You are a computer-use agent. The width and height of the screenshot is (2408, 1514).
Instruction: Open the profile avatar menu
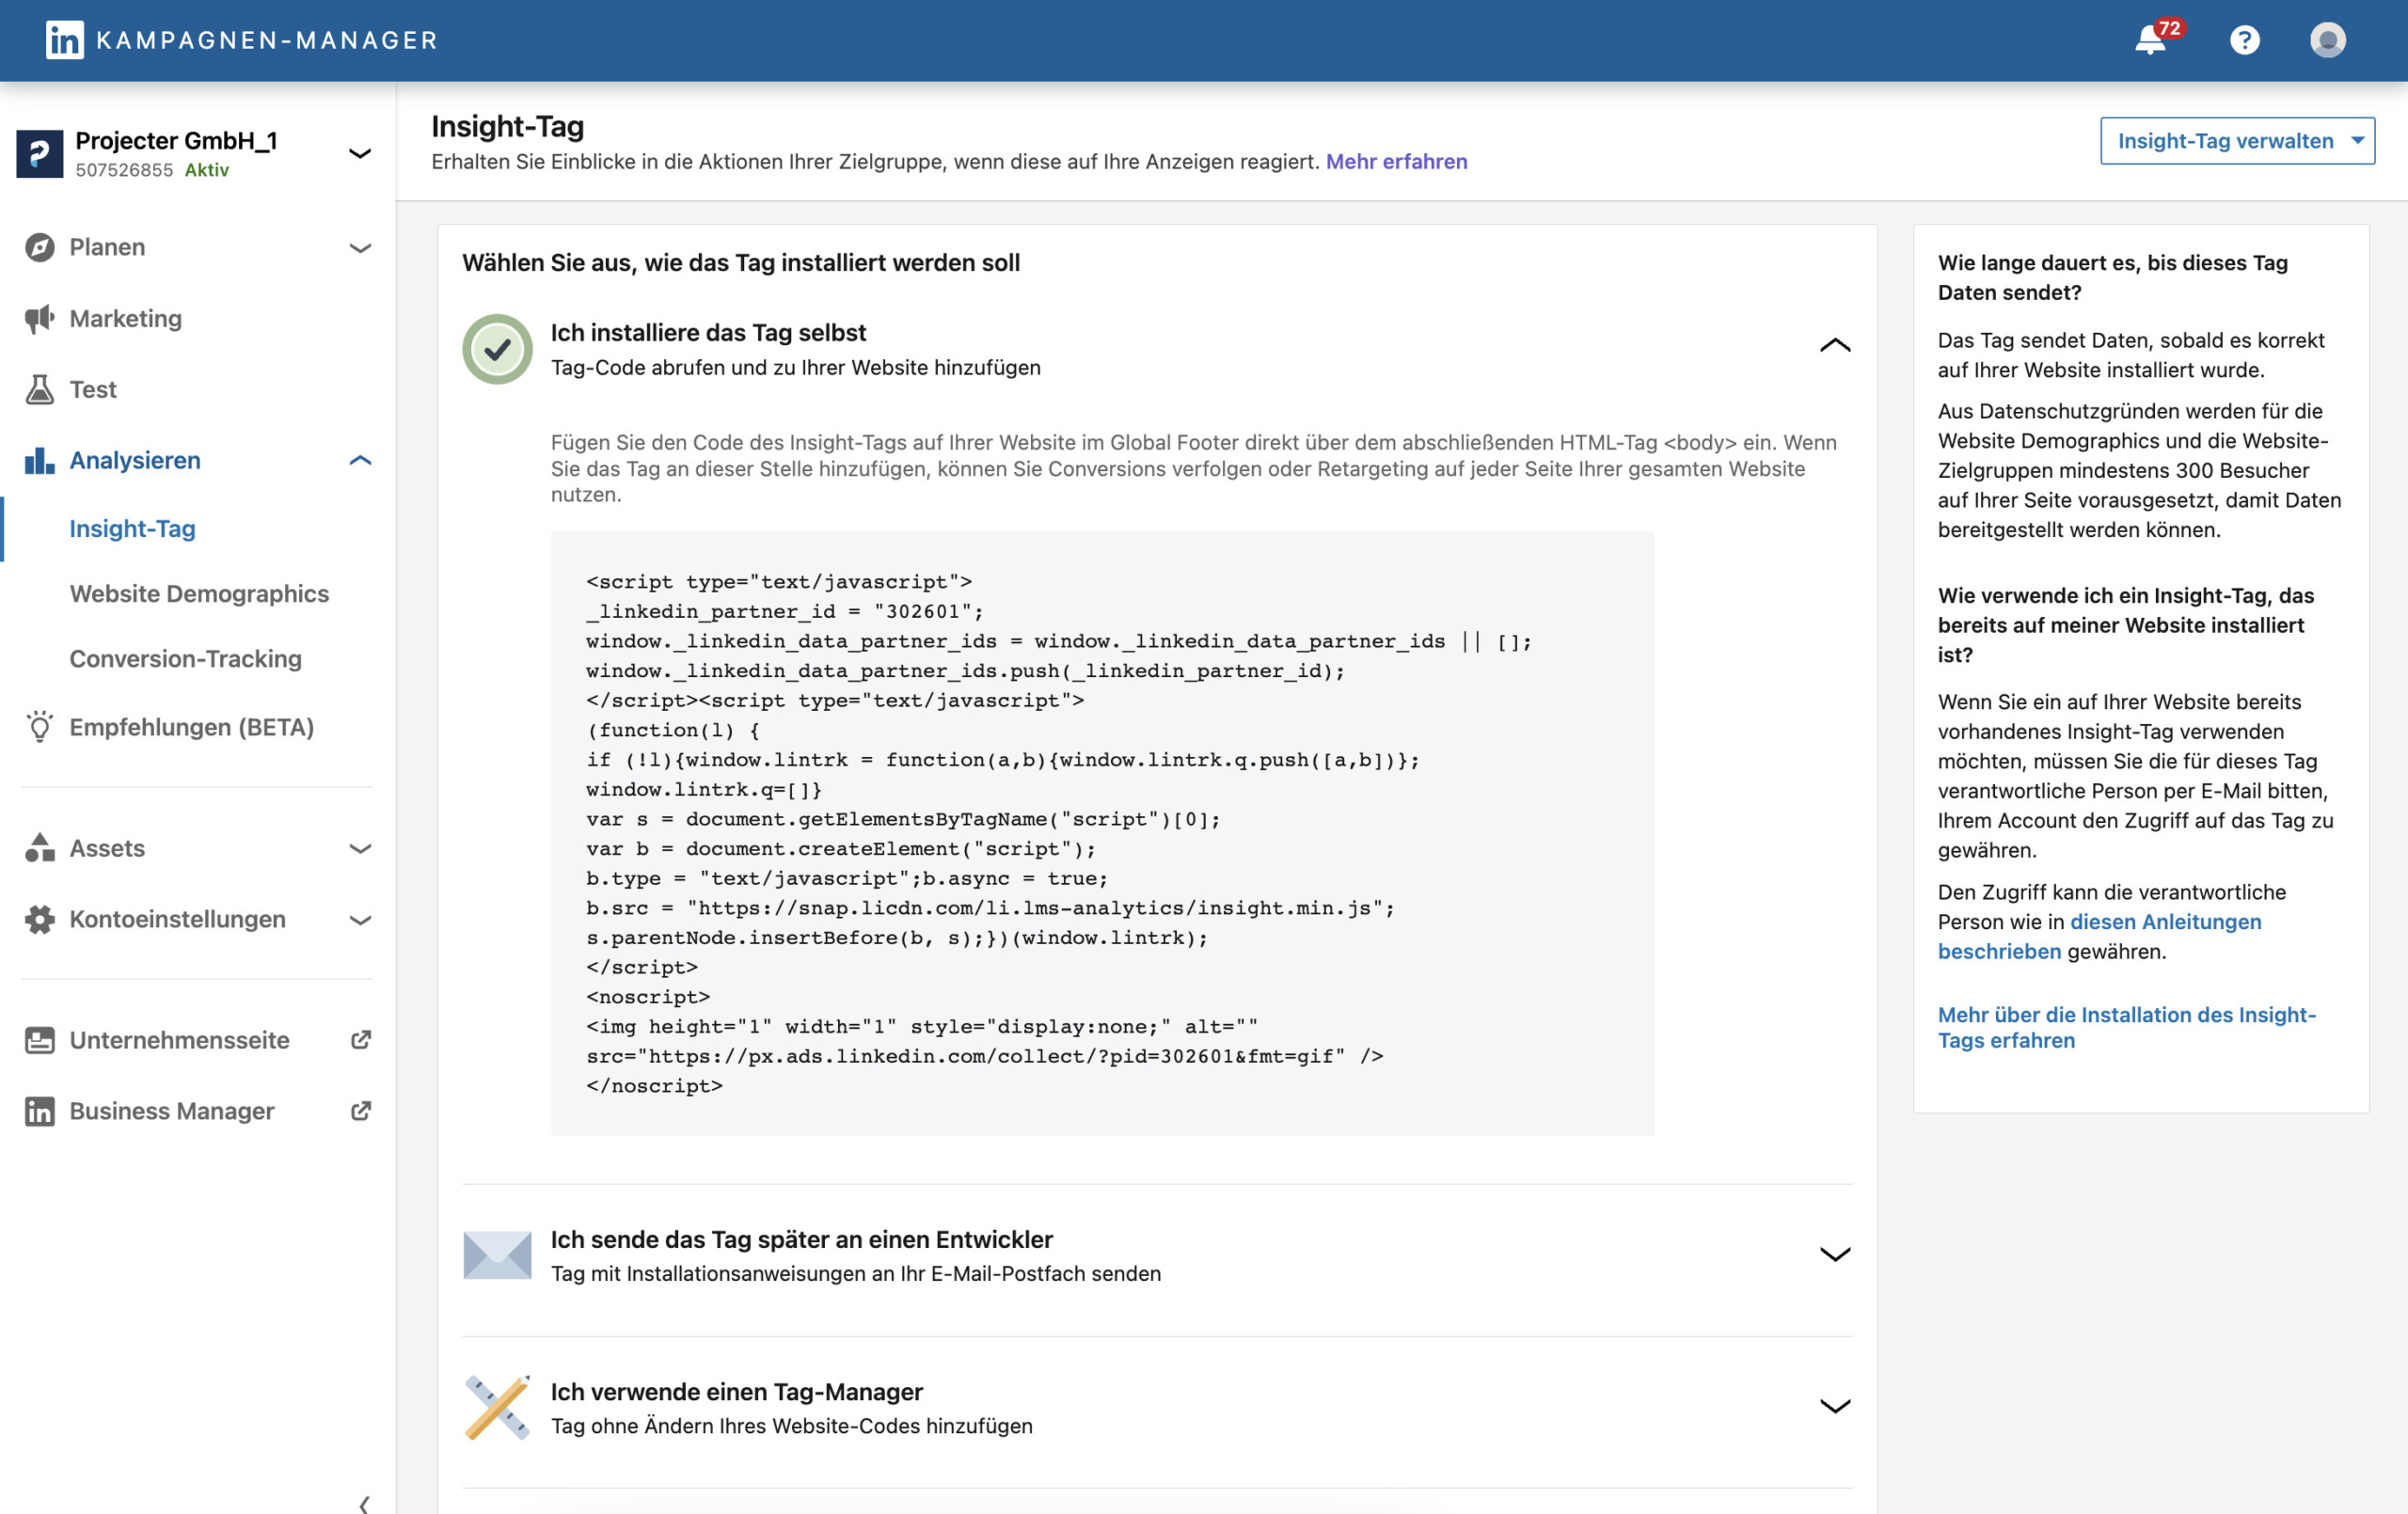click(2327, 40)
